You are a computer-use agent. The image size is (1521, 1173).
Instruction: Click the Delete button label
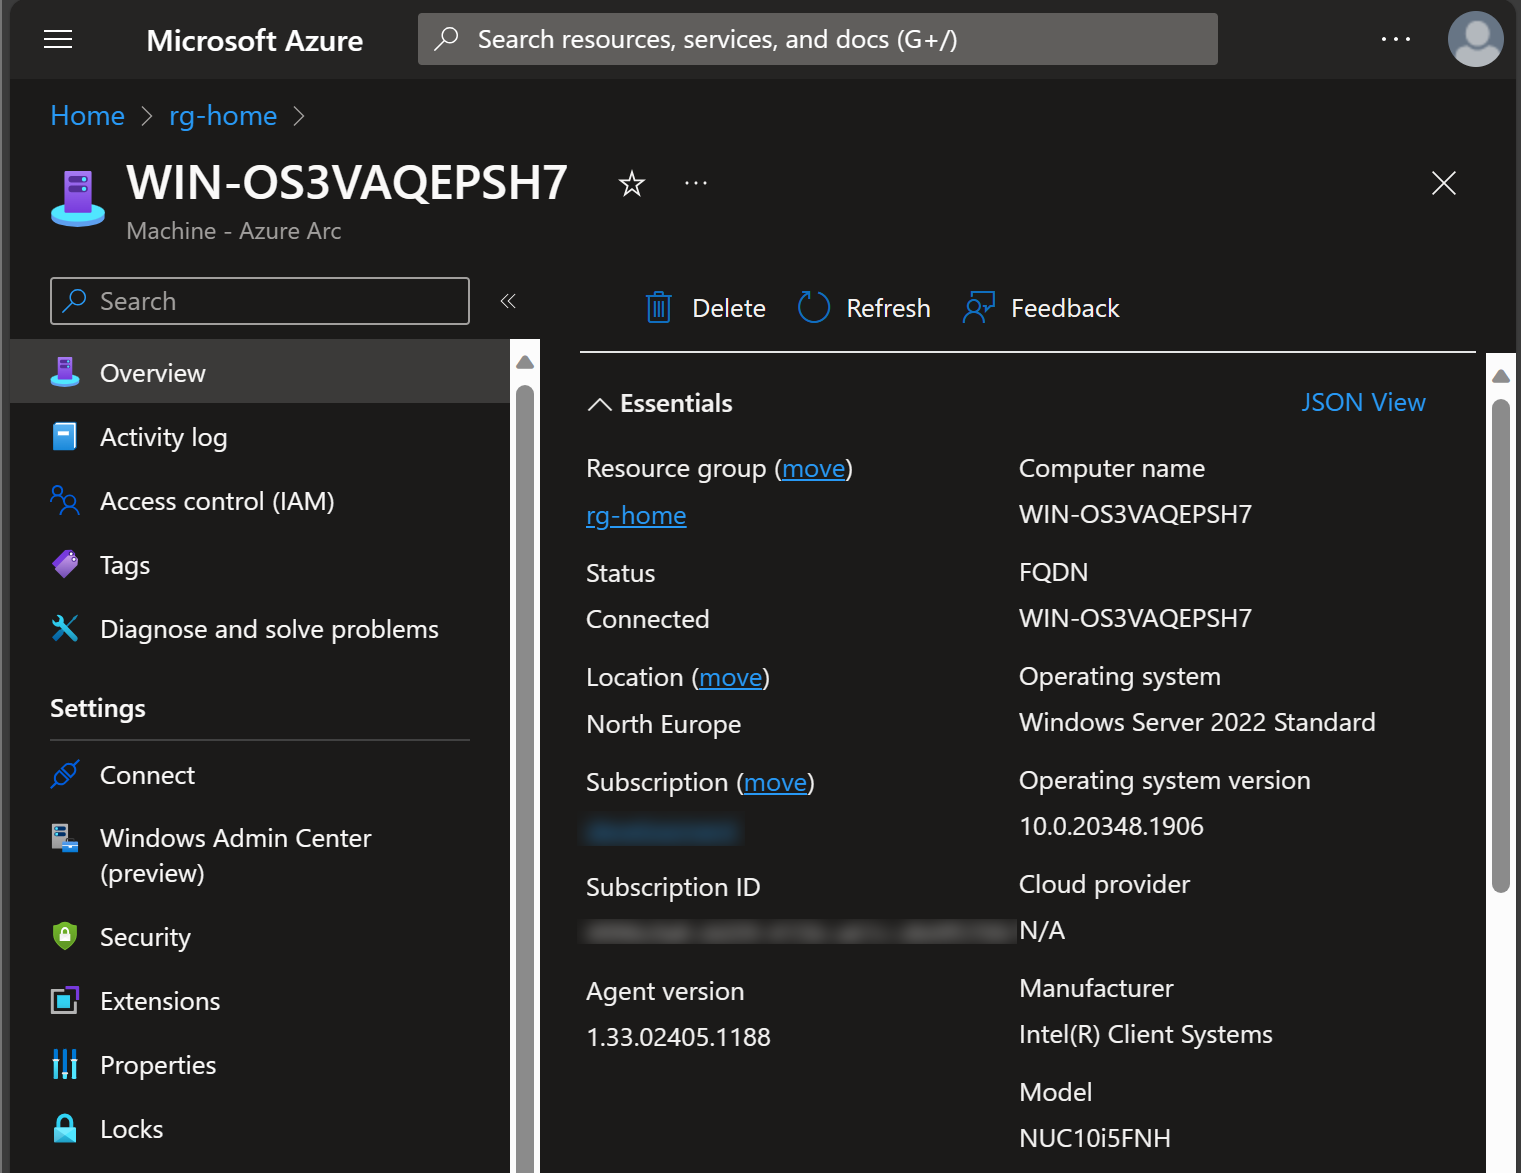pos(729,308)
